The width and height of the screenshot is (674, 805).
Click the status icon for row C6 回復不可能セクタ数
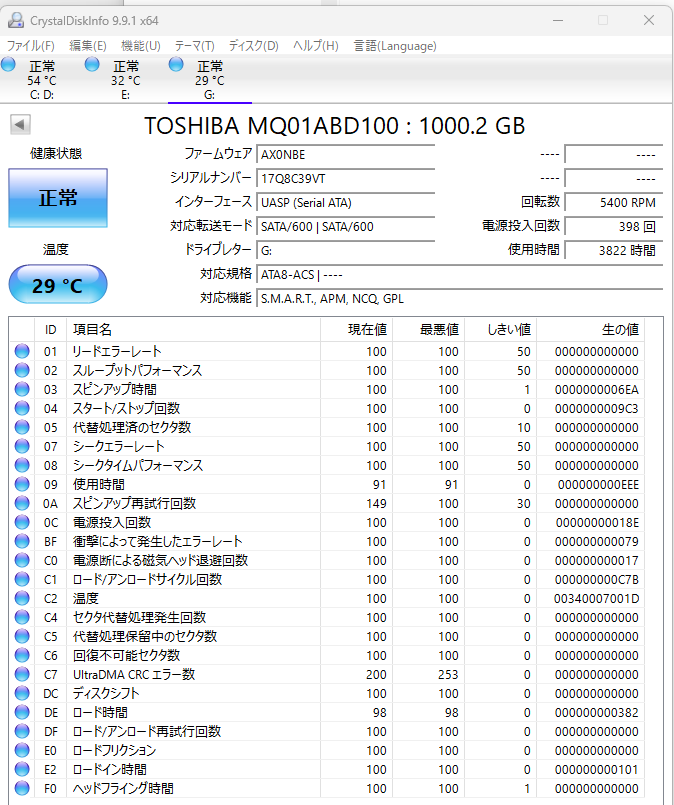tap(22, 655)
